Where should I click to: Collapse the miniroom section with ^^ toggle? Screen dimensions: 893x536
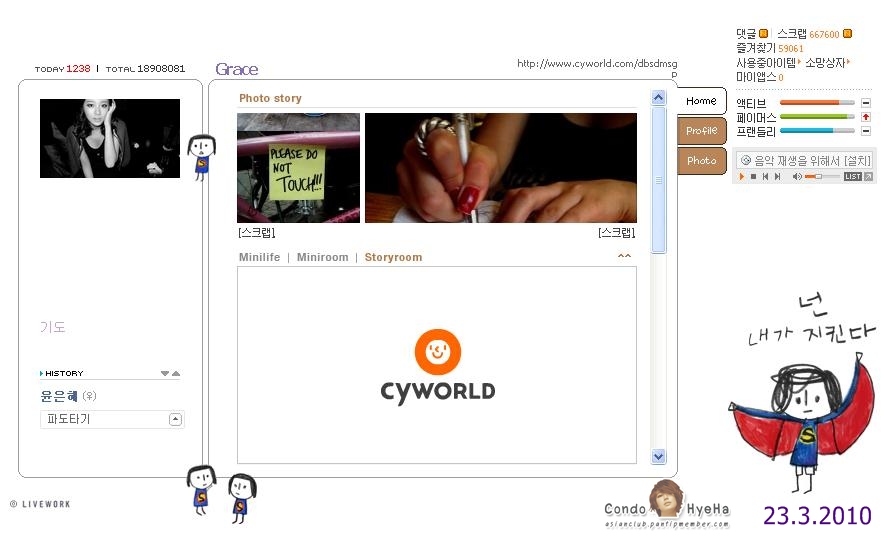(624, 256)
